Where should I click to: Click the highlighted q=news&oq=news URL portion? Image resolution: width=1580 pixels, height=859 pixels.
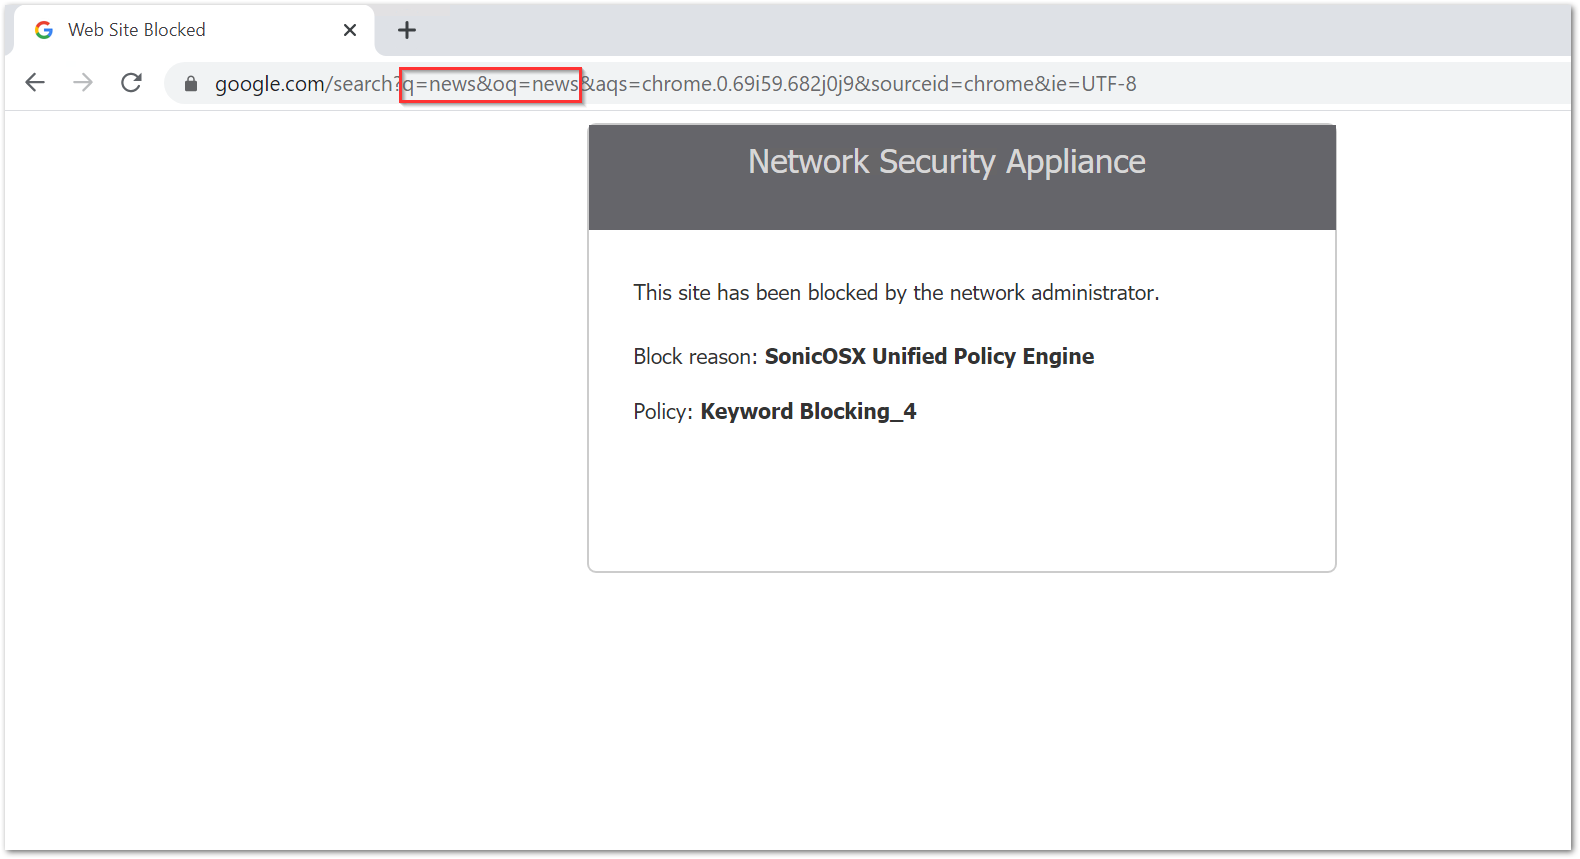491,84
